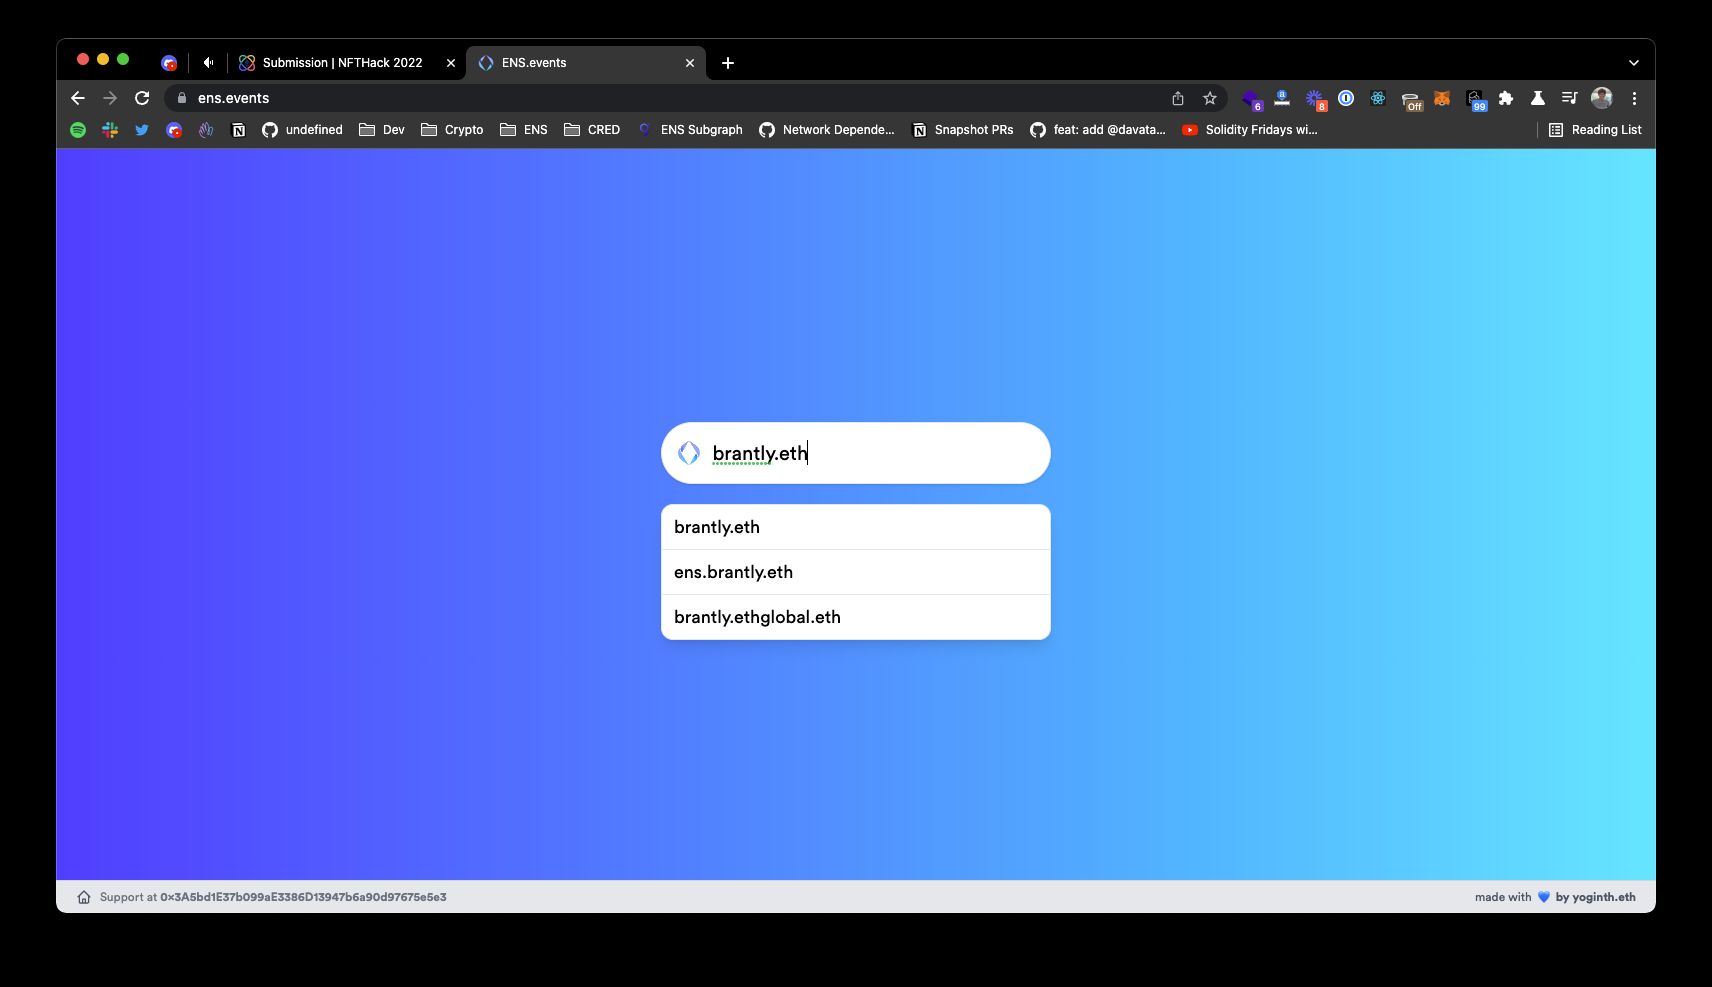
Task: Click the support wallet address in the footer
Action: click(x=303, y=897)
